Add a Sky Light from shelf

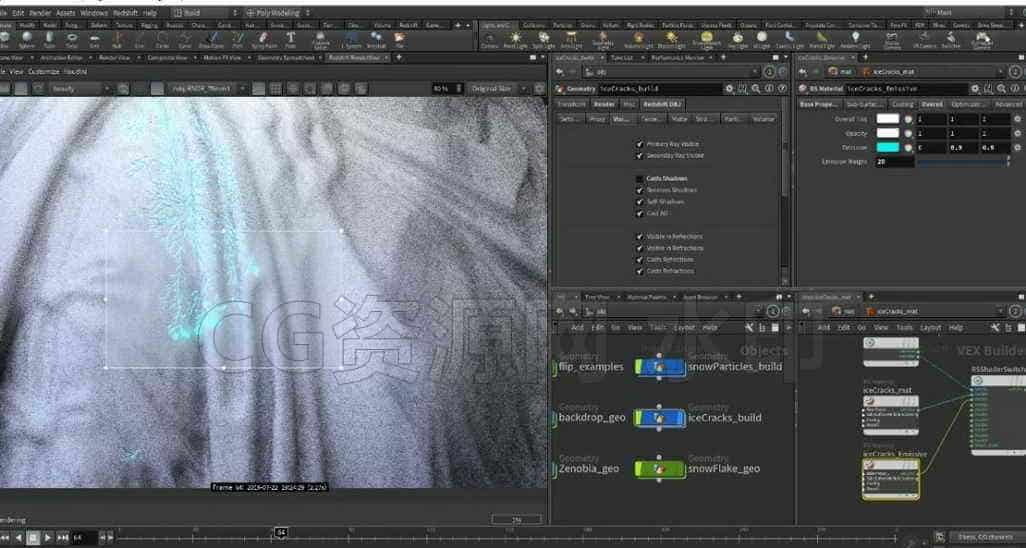point(738,40)
